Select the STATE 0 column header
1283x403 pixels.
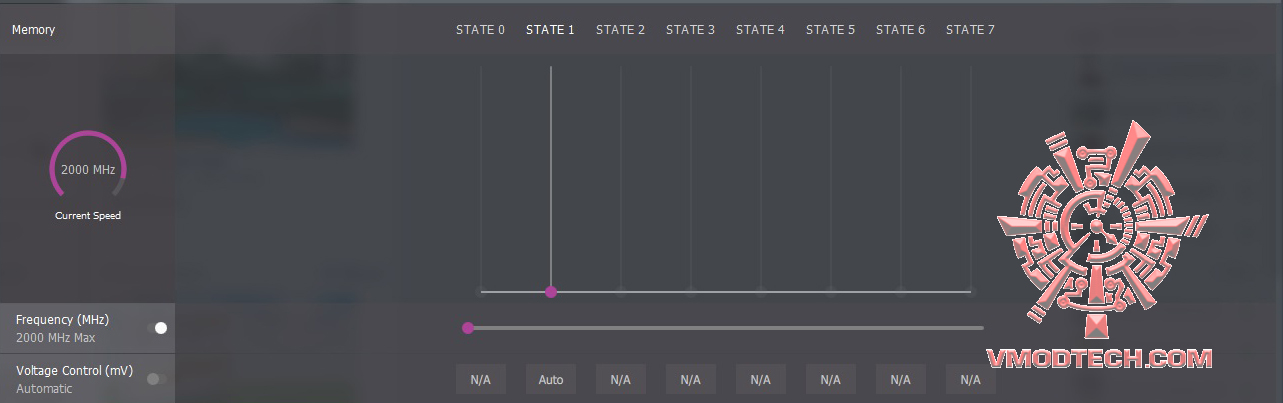point(481,30)
